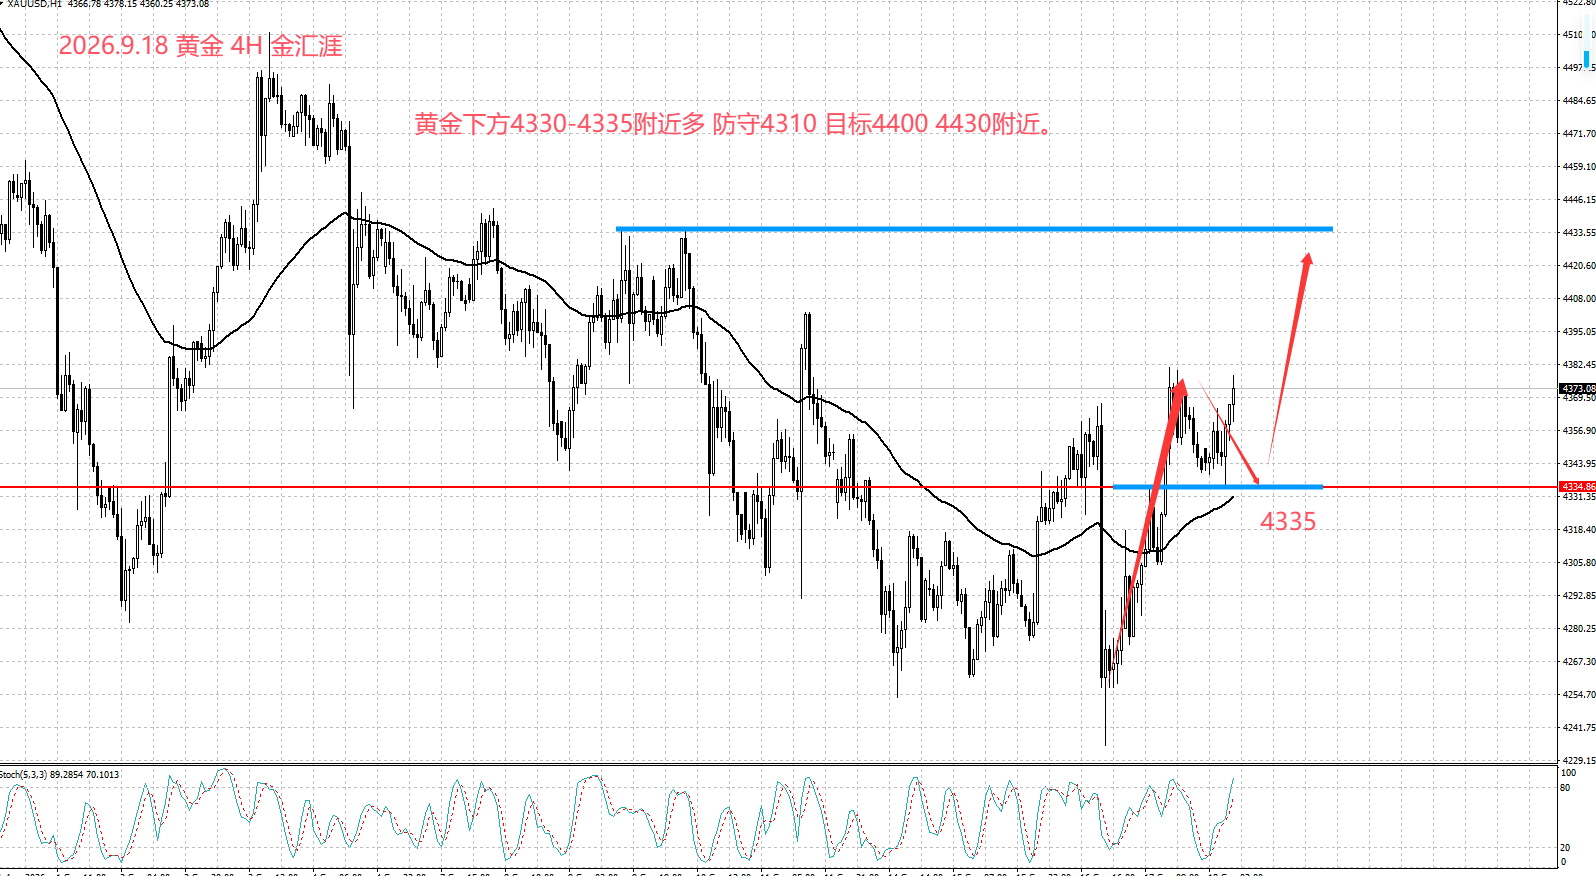Click the 4241.75 price axis label
This screenshot has height=876, width=1596.
tap(1579, 728)
